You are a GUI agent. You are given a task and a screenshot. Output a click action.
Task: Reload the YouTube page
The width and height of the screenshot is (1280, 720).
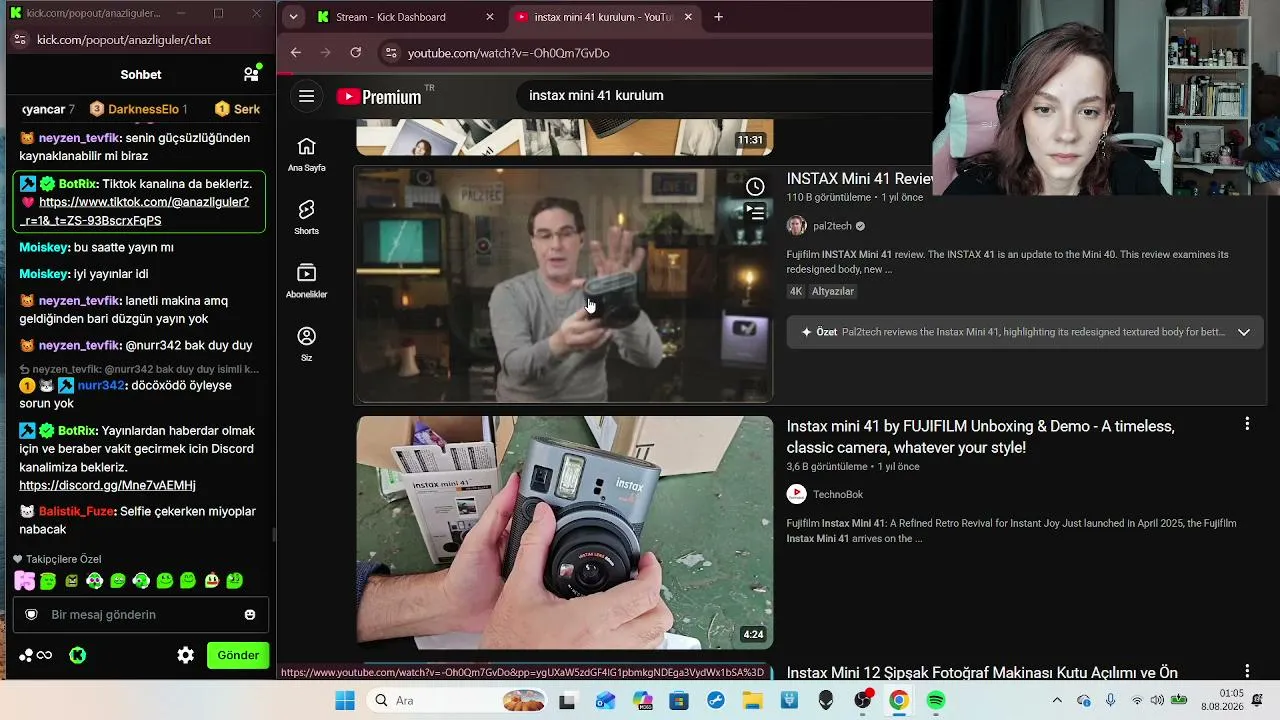pos(355,53)
